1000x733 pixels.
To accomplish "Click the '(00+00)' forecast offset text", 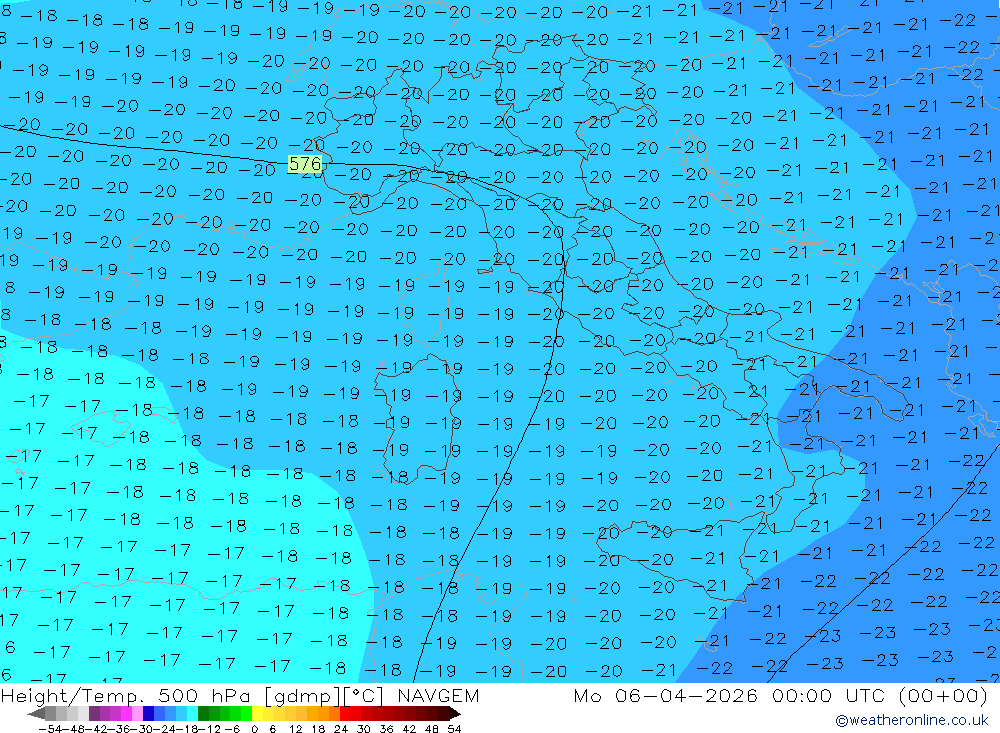I will [x=943, y=695].
